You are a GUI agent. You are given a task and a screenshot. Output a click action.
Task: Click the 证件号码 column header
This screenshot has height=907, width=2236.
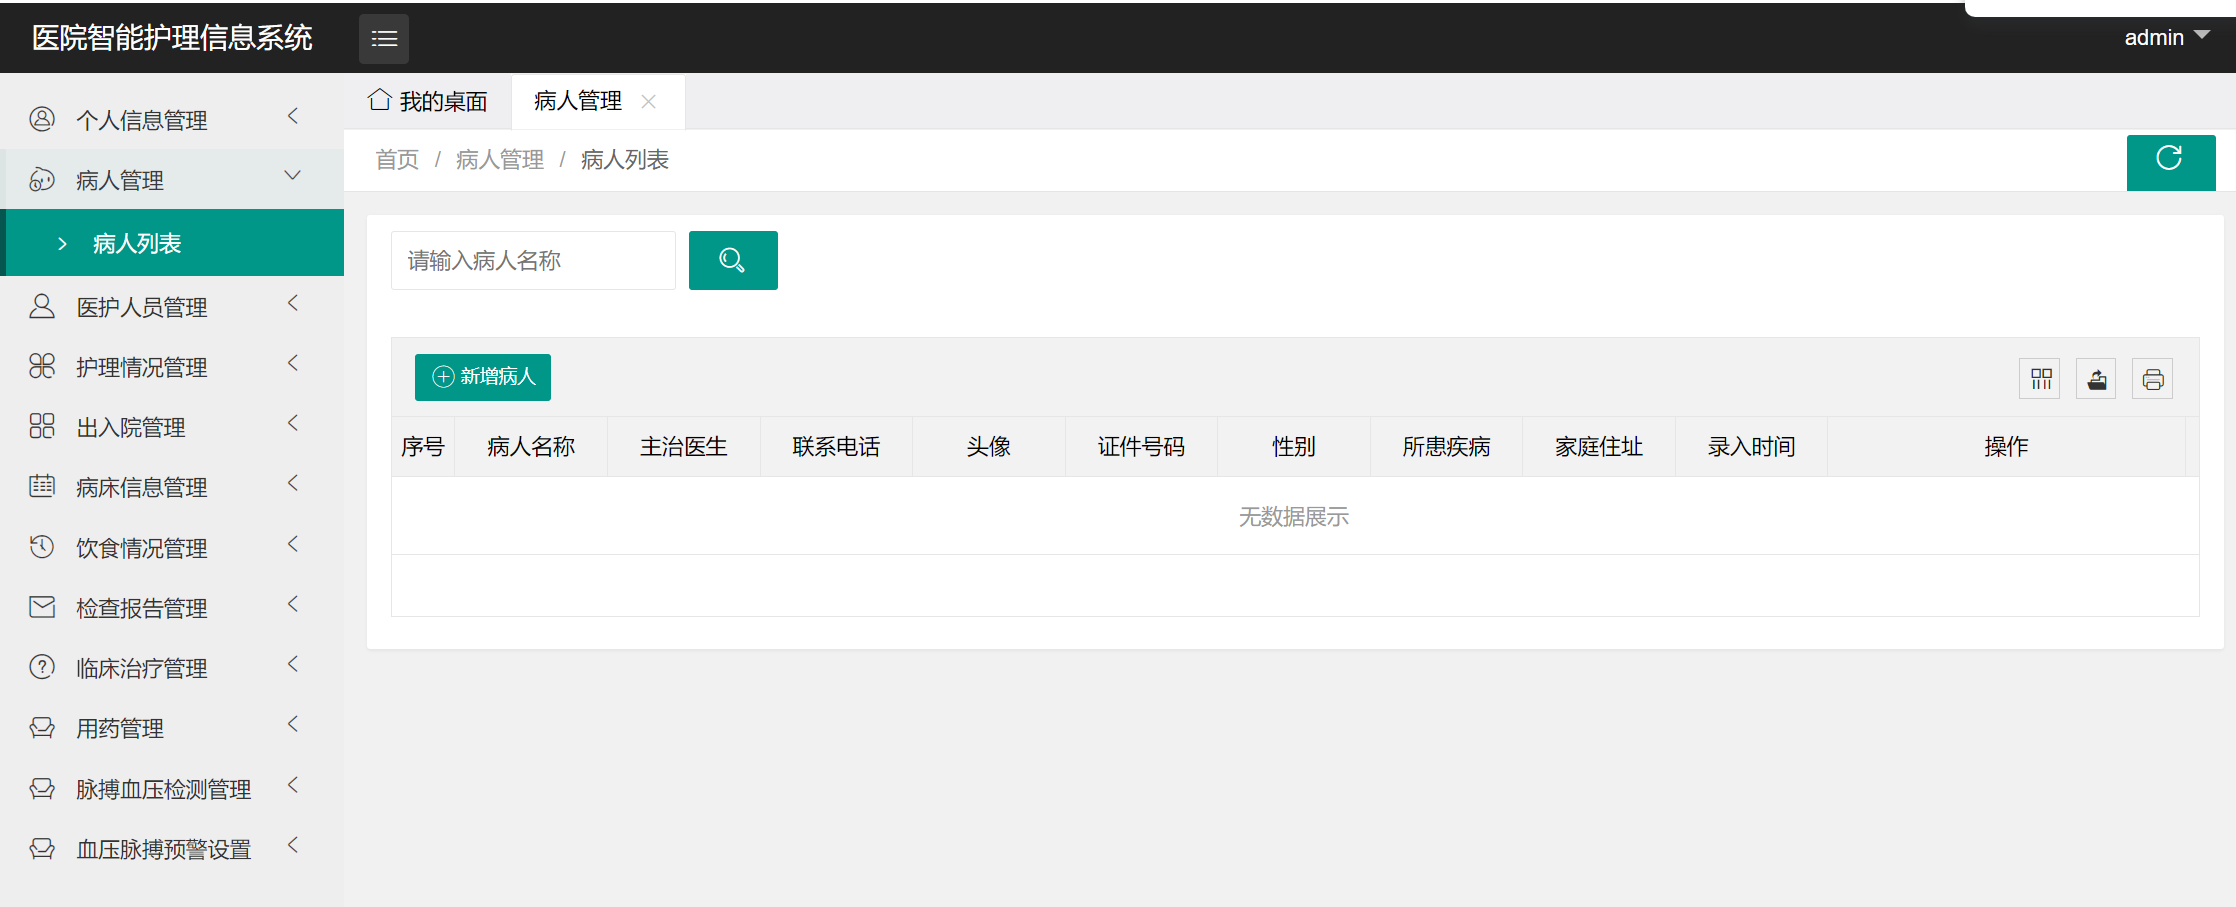tap(1141, 447)
